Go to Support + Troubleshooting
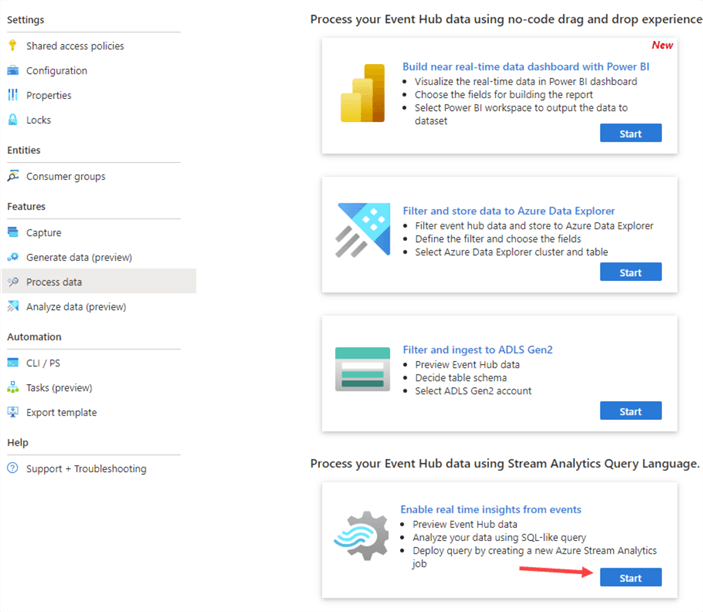 coord(86,468)
